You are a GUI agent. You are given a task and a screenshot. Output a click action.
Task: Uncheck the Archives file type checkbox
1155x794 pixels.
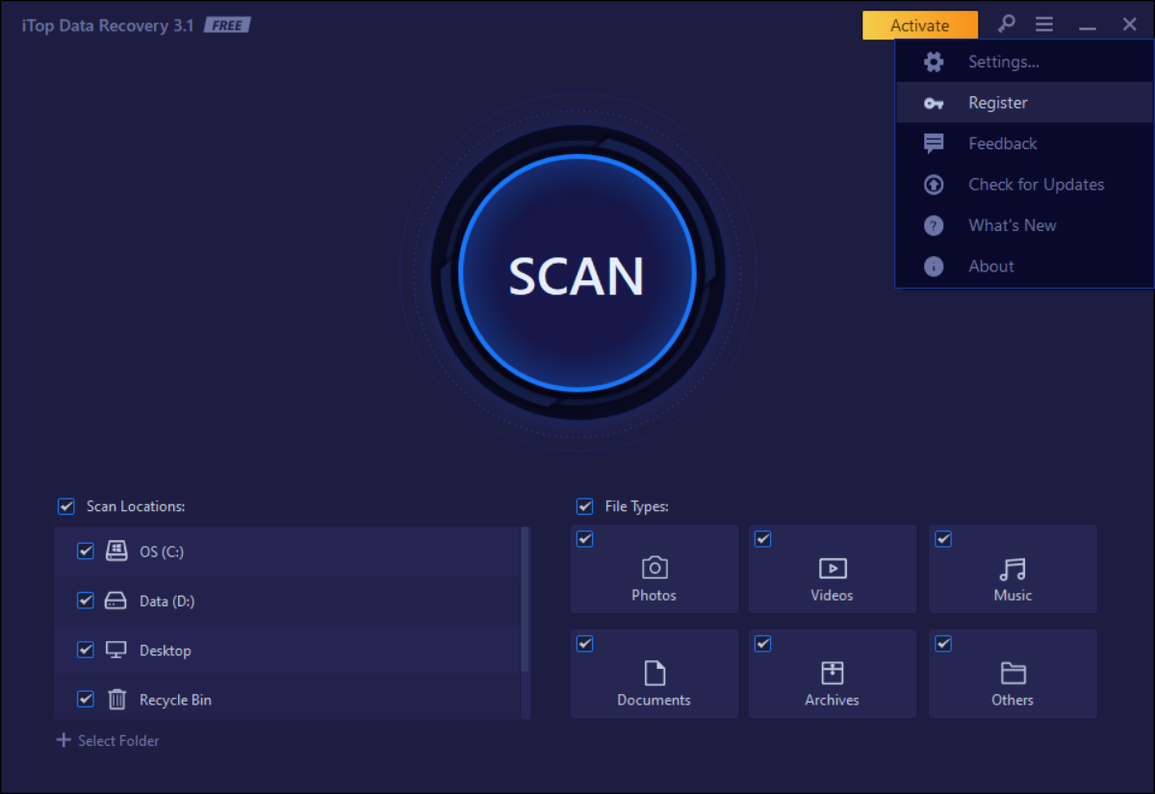763,644
